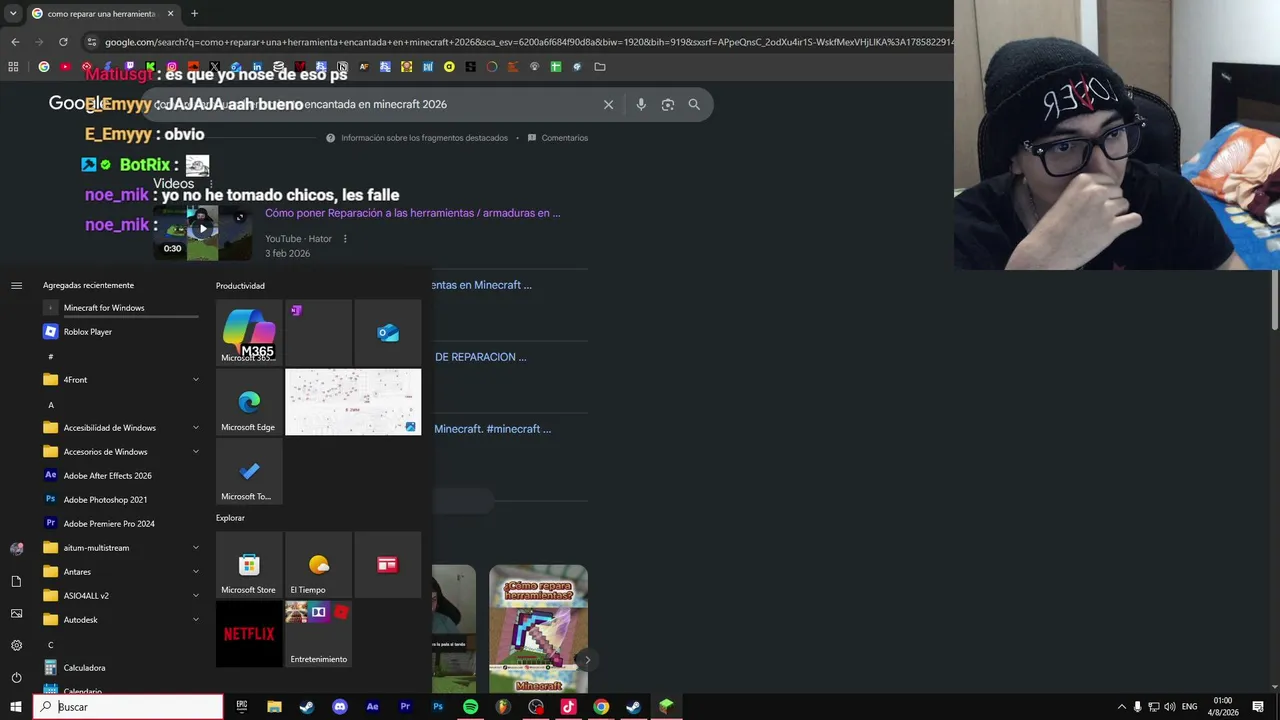1280x720 pixels.
Task: Open the user account avatar in Start sidebar
Action: (16, 549)
